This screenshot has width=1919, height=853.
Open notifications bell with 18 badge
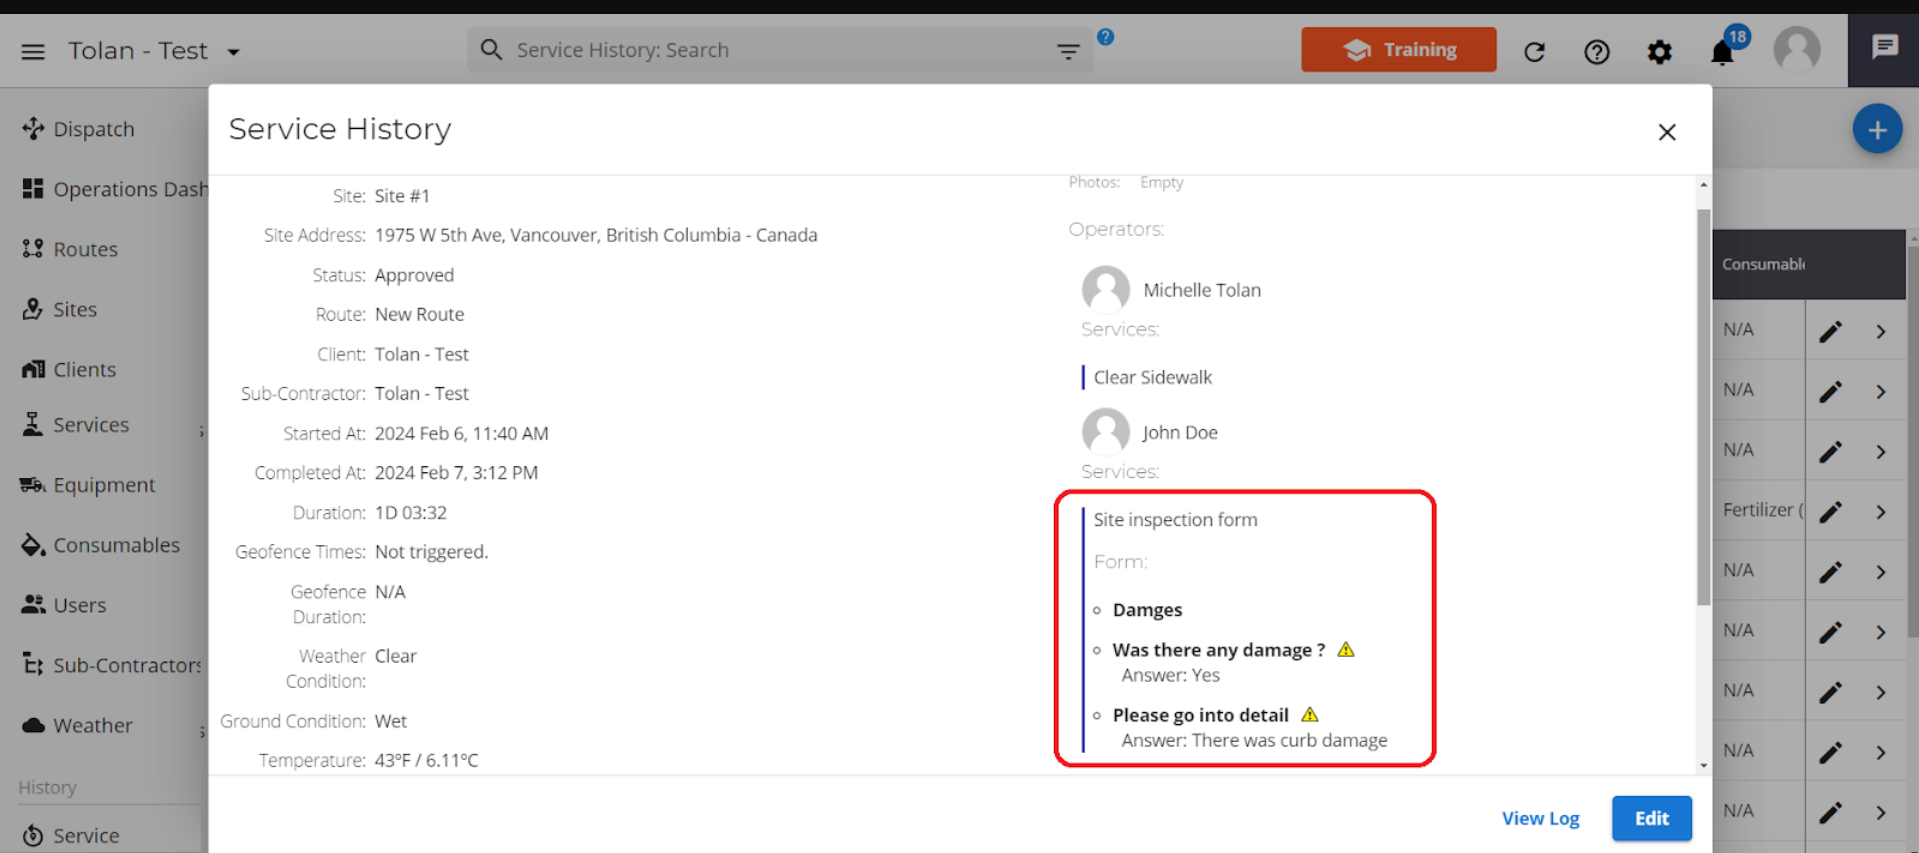click(x=1722, y=51)
